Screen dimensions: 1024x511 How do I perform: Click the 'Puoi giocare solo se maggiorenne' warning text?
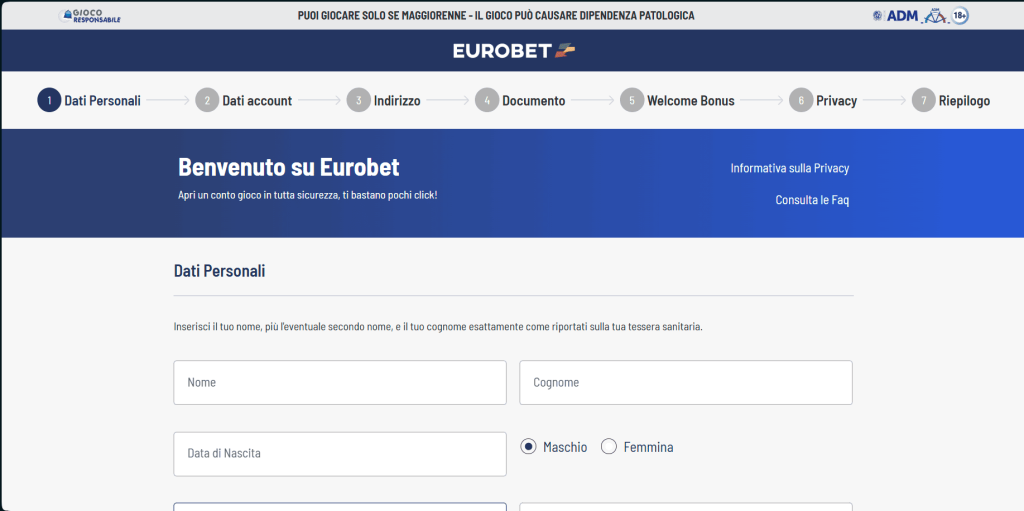click(496, 15)
